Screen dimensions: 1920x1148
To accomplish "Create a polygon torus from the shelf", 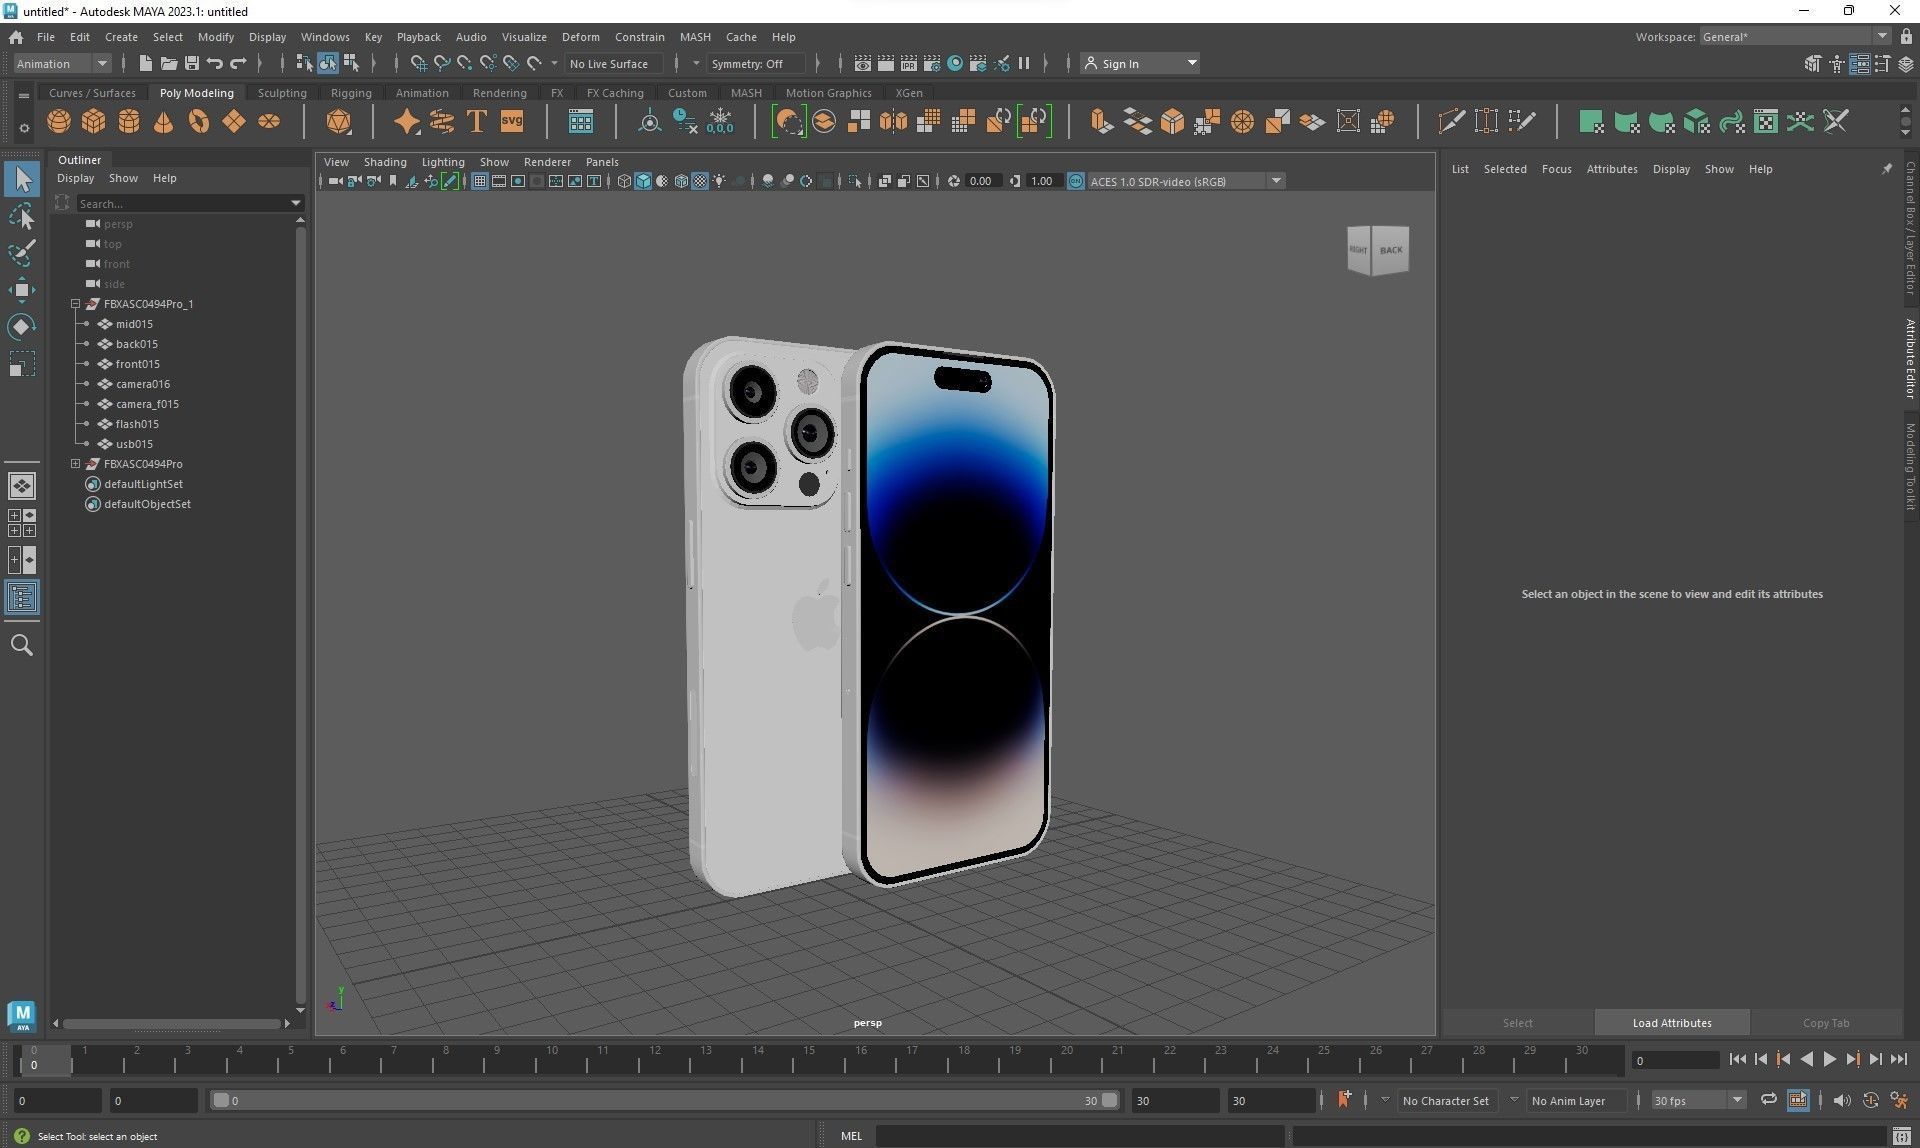I will pyautogui.click(x=199, y=122).
